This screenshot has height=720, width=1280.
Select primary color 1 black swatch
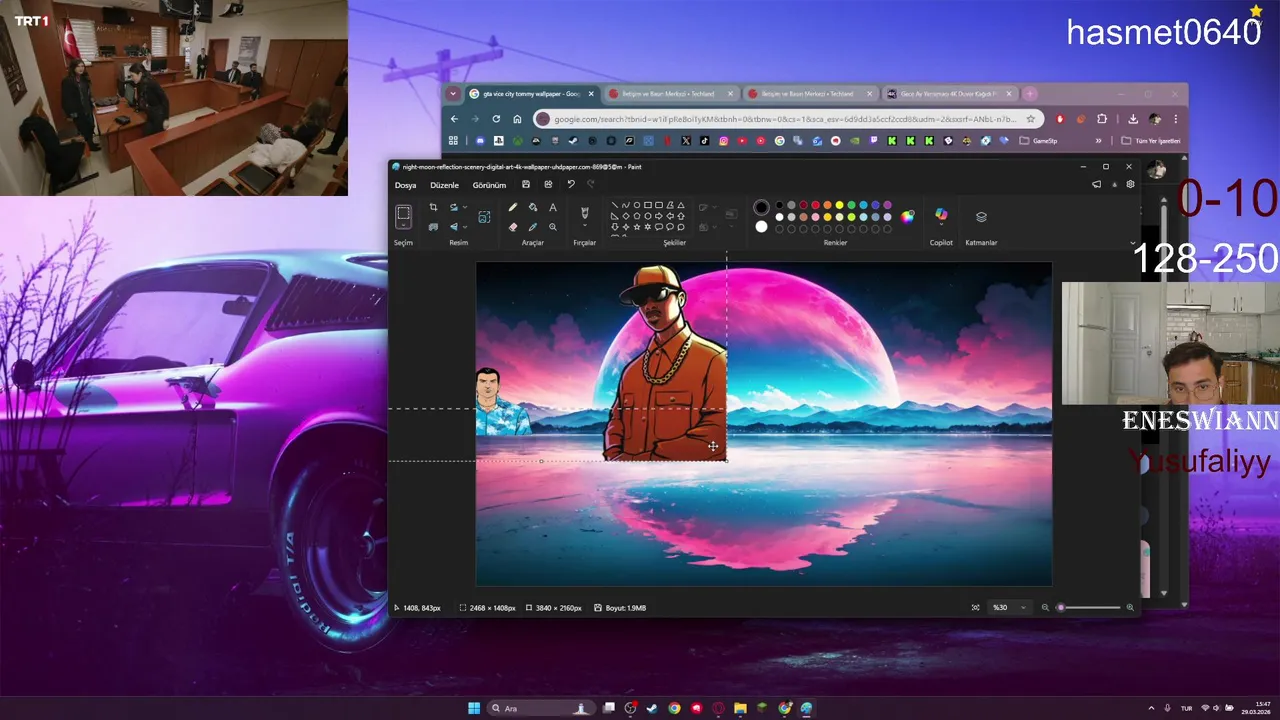[x=762, y=207]
